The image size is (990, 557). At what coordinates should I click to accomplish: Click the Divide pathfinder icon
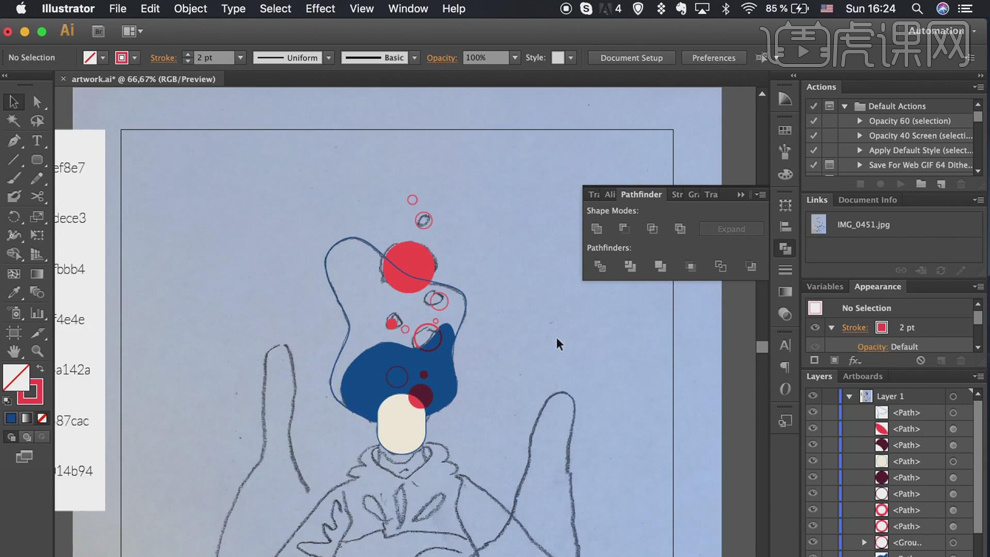(600, 267)
